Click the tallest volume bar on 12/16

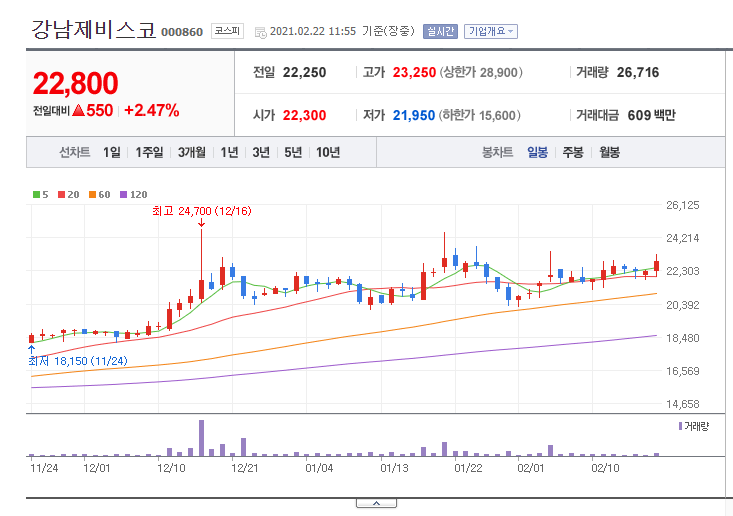coord(201,438)
